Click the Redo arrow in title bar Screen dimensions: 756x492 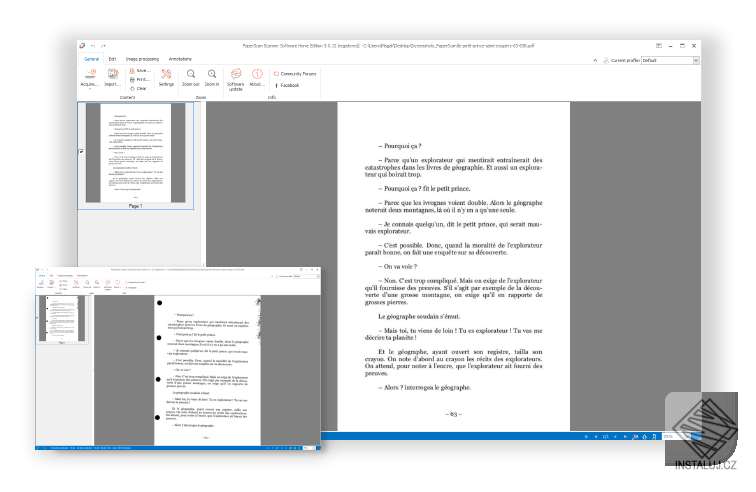point(103,46)
